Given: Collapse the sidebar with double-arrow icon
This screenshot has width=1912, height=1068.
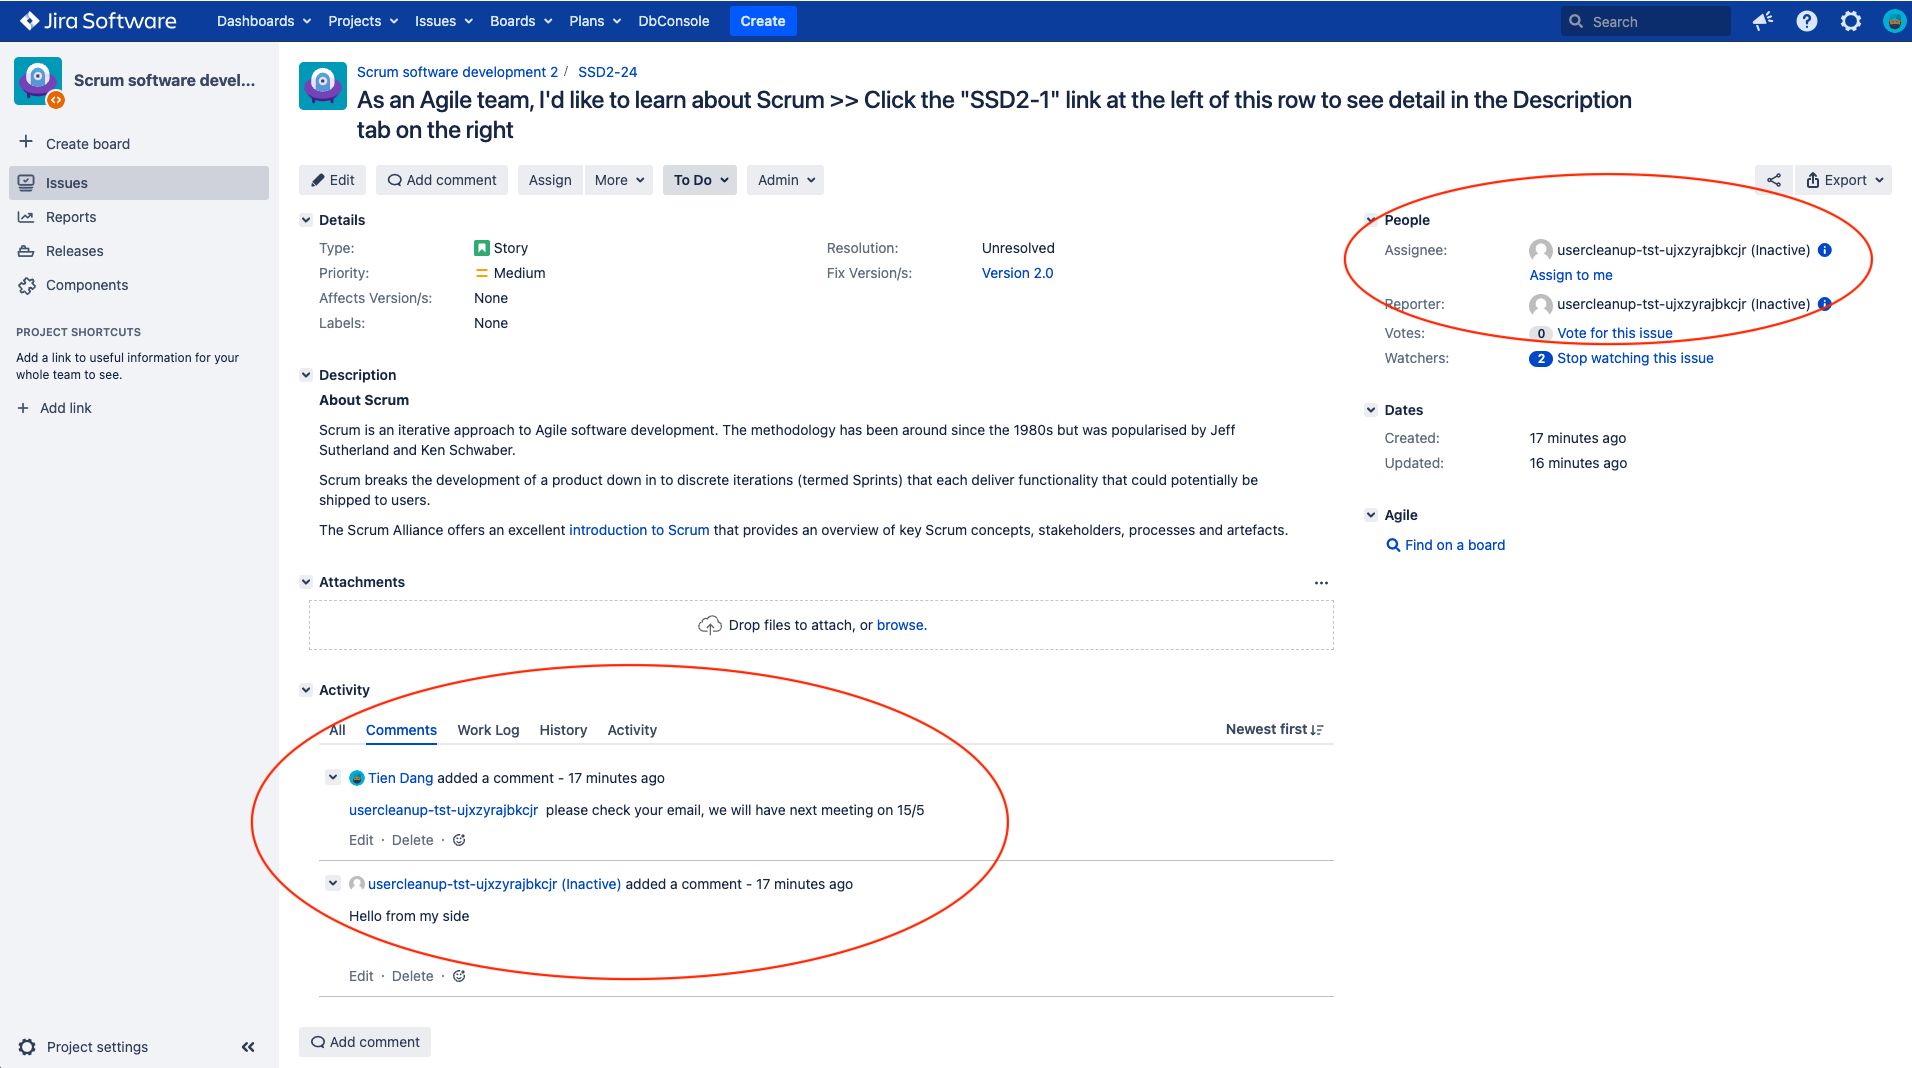Looking at the screenshot, I should pos(248,1047).
